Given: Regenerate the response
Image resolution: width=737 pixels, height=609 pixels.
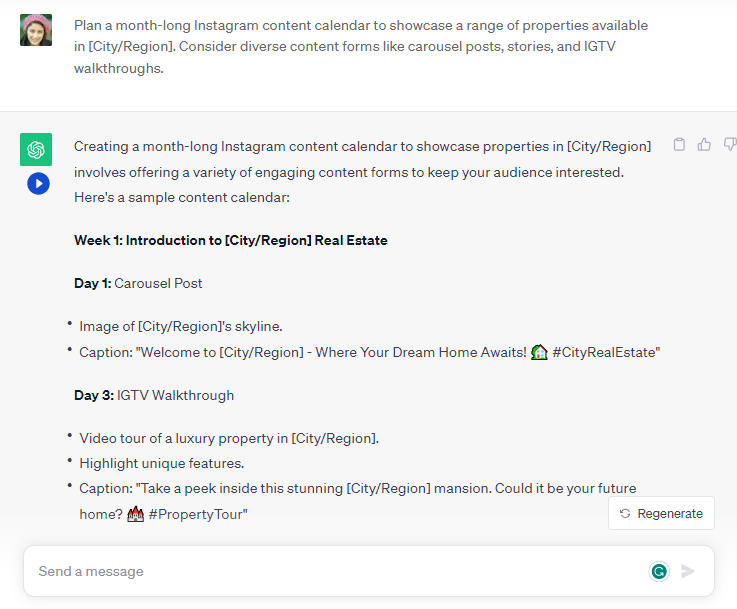Looking at the screenshot, I should pyautogui.click(x=661, y=513).
